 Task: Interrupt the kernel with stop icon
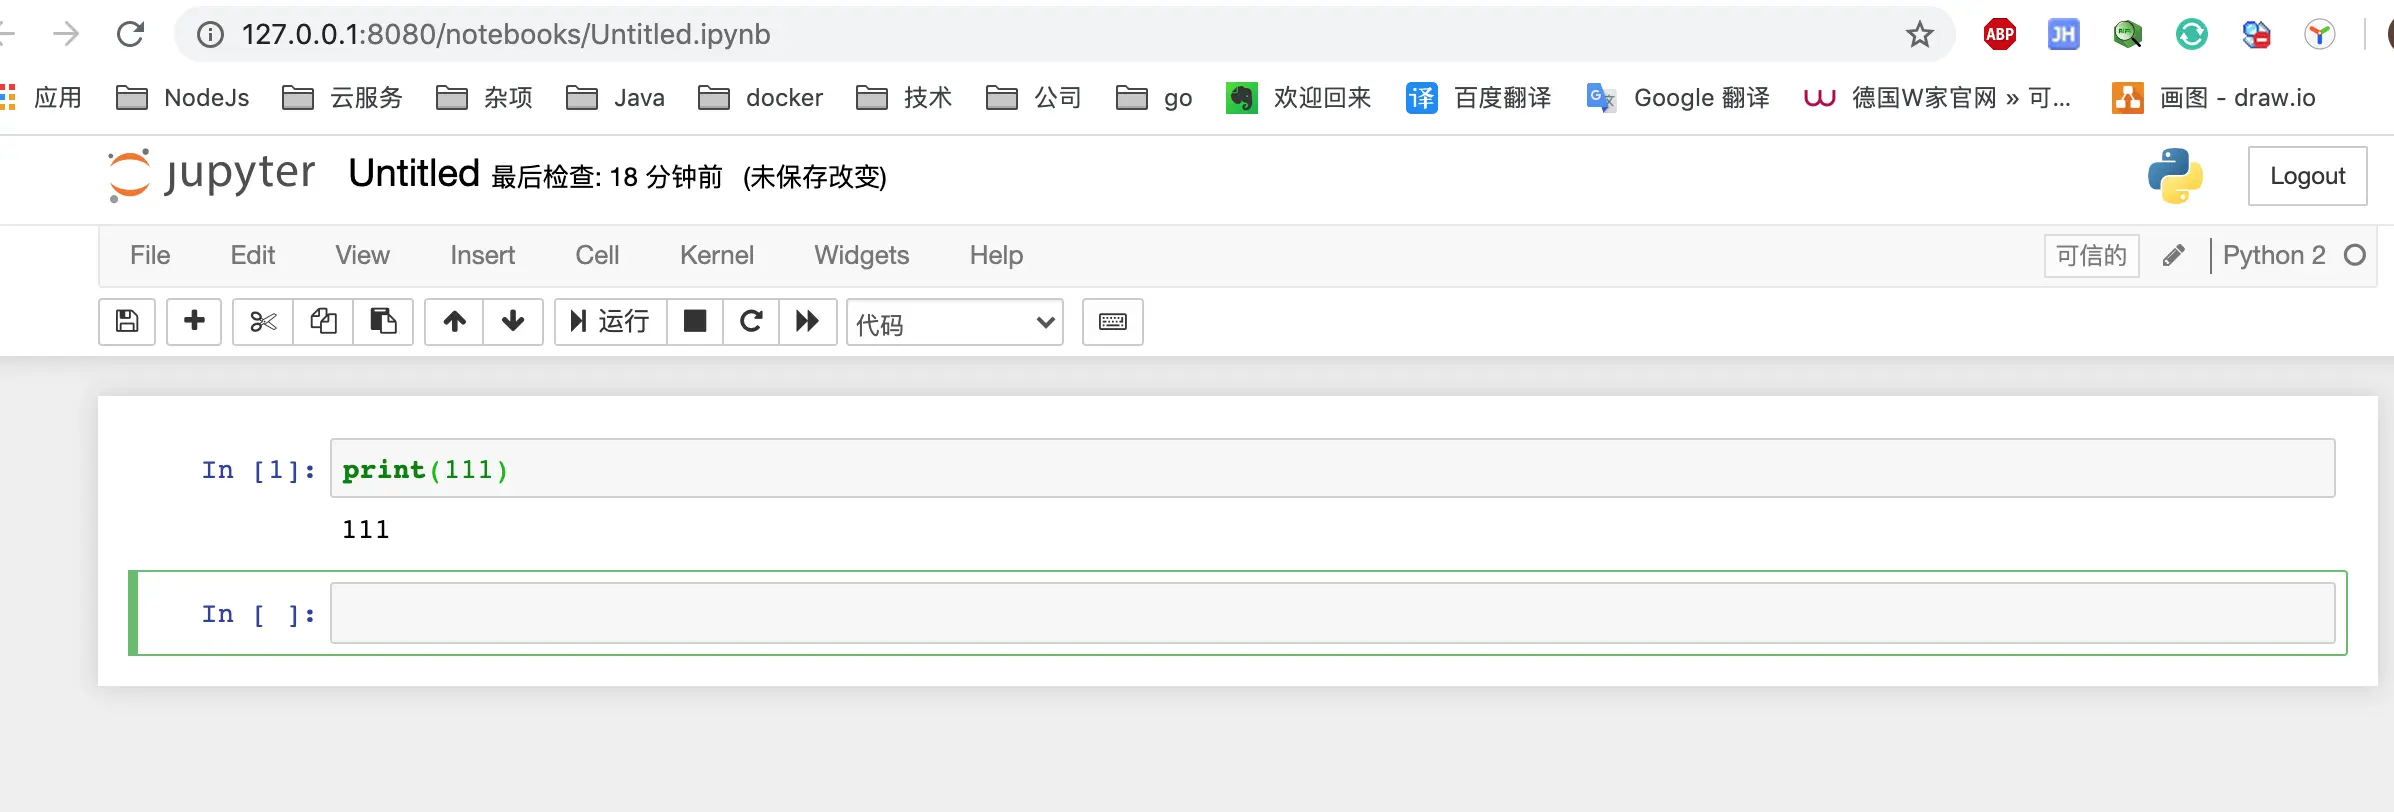(695, 322)
